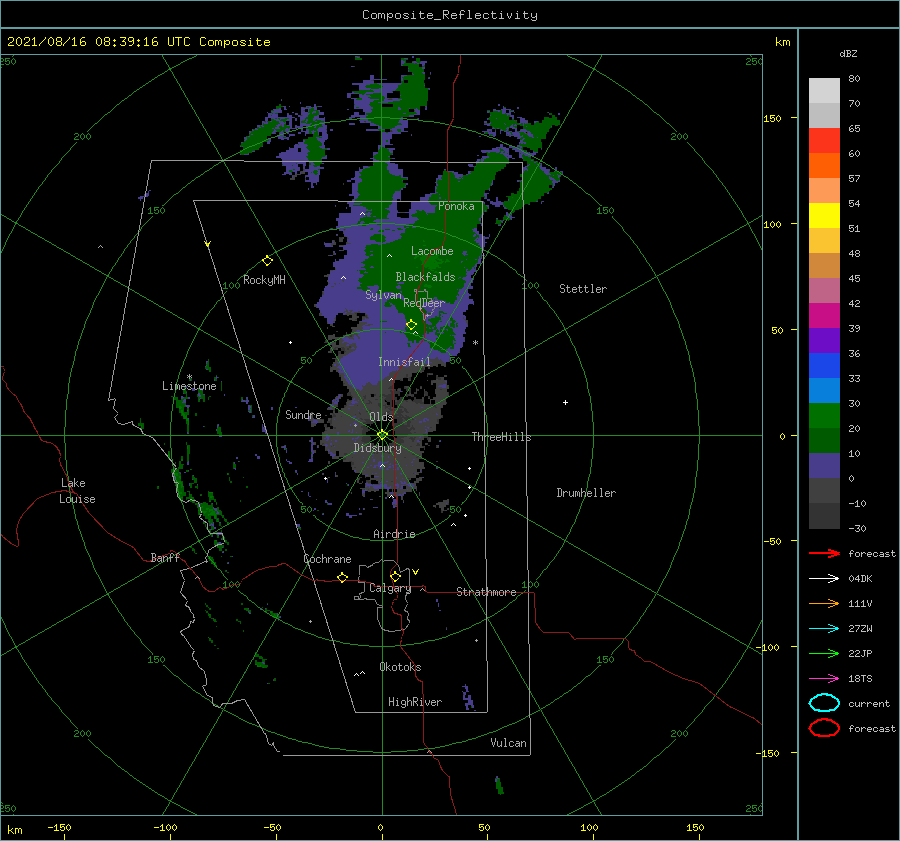Click the Strathmore label
This screenshot has width=900, height=841.
(x=486, y=592)
